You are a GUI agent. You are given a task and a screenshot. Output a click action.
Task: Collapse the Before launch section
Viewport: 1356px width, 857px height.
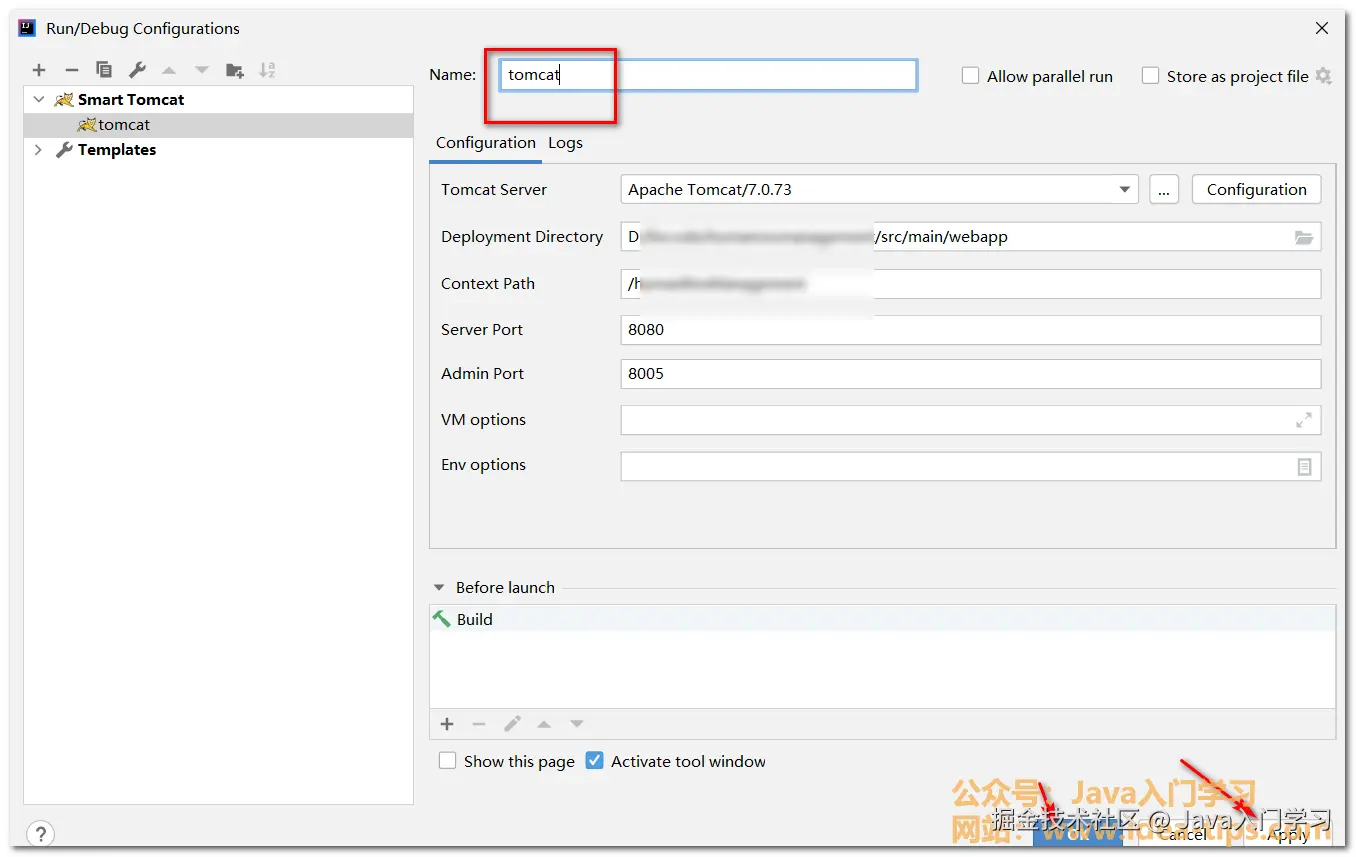pos(439,588)
